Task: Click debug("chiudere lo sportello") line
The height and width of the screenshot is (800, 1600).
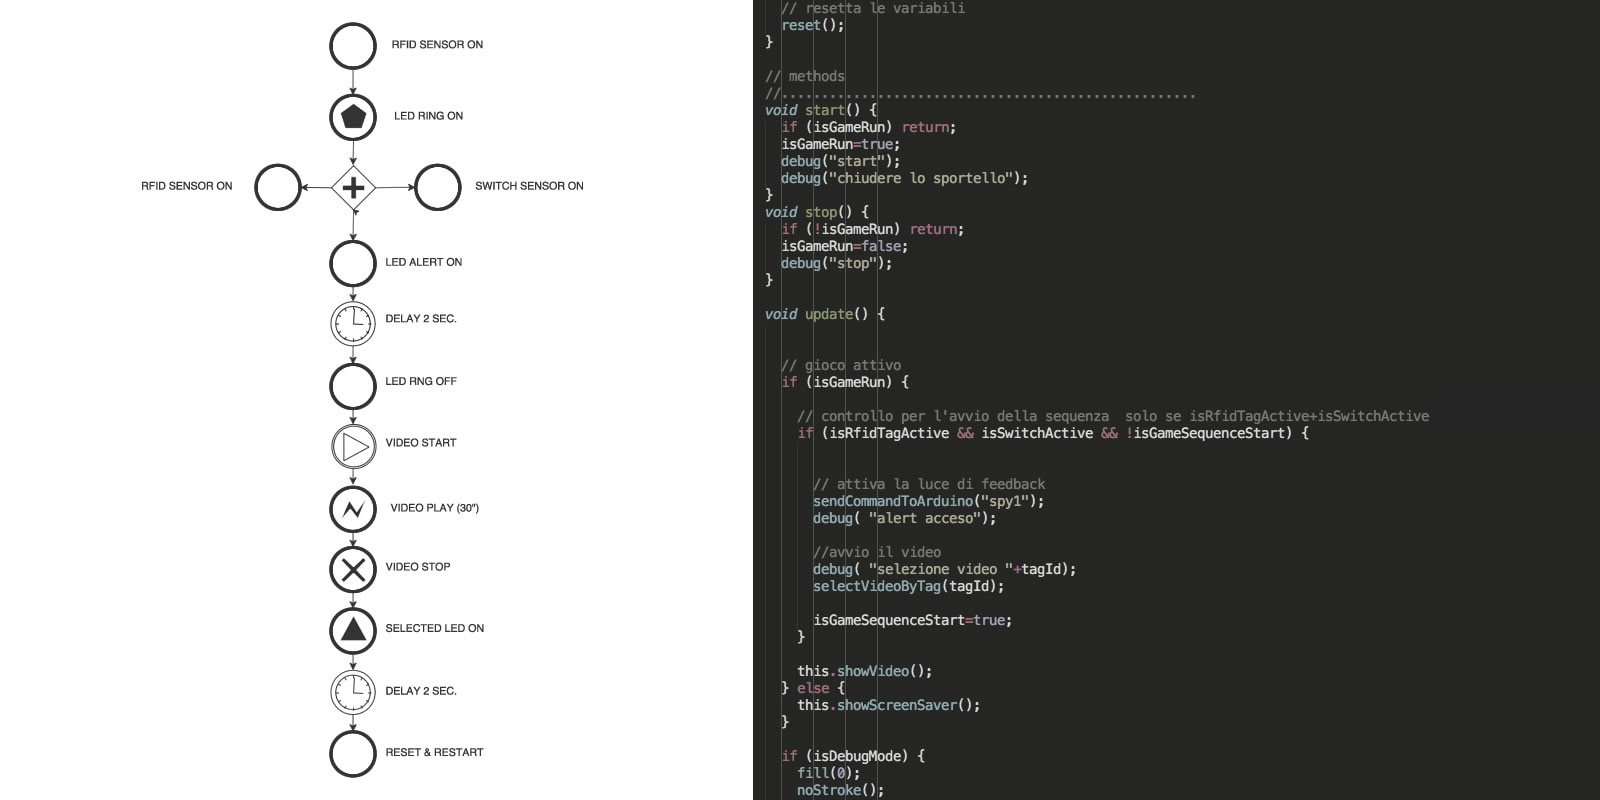Action: (x=905, y=178)
